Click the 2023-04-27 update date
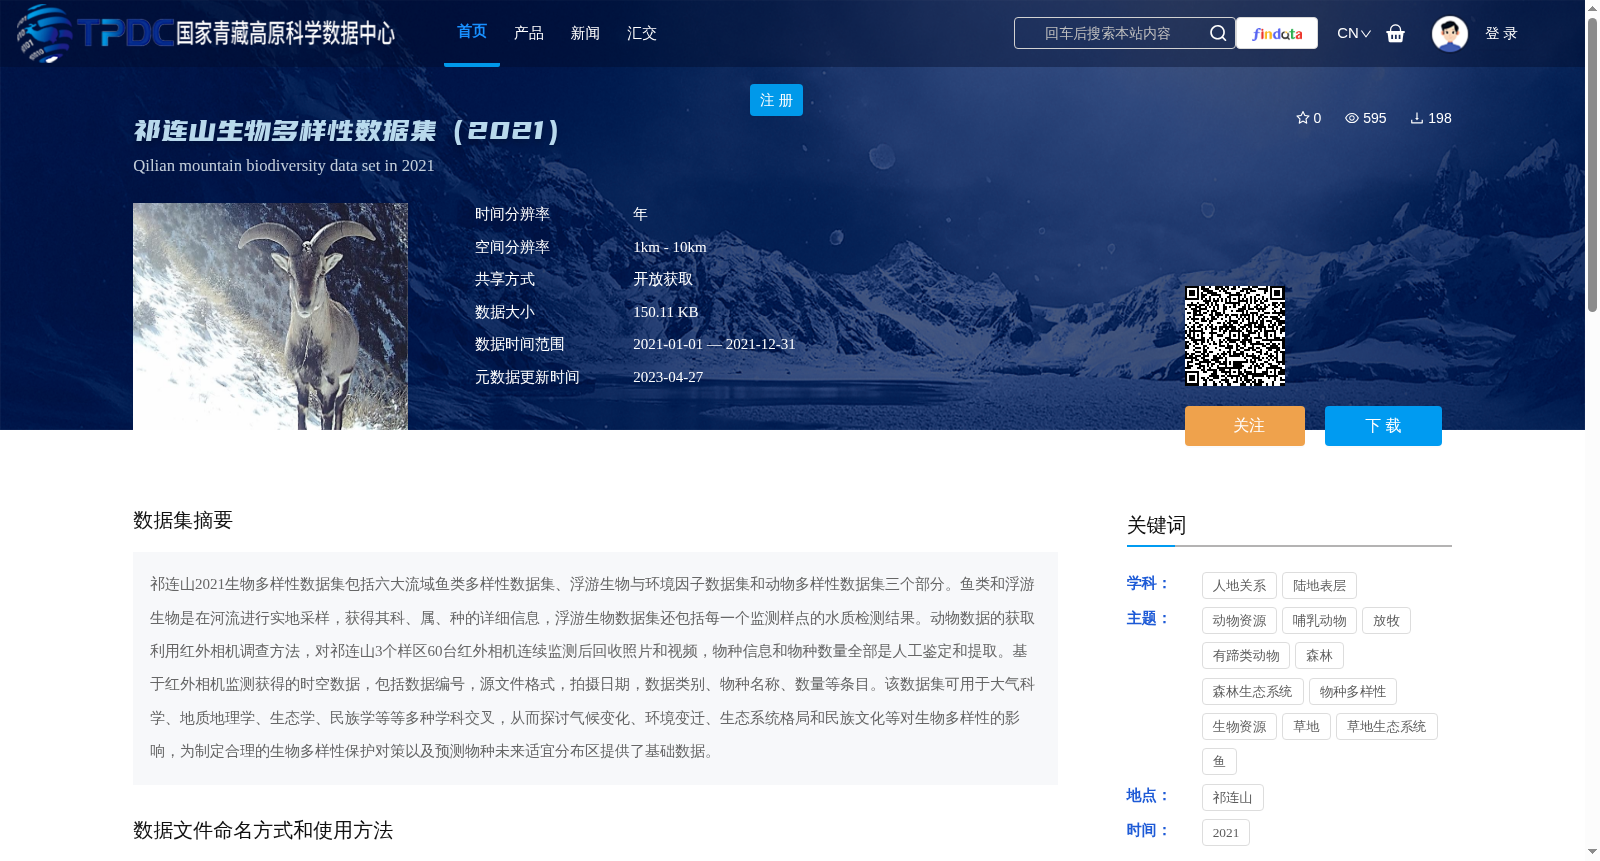 pyautogui.click(x=668, y=377)
